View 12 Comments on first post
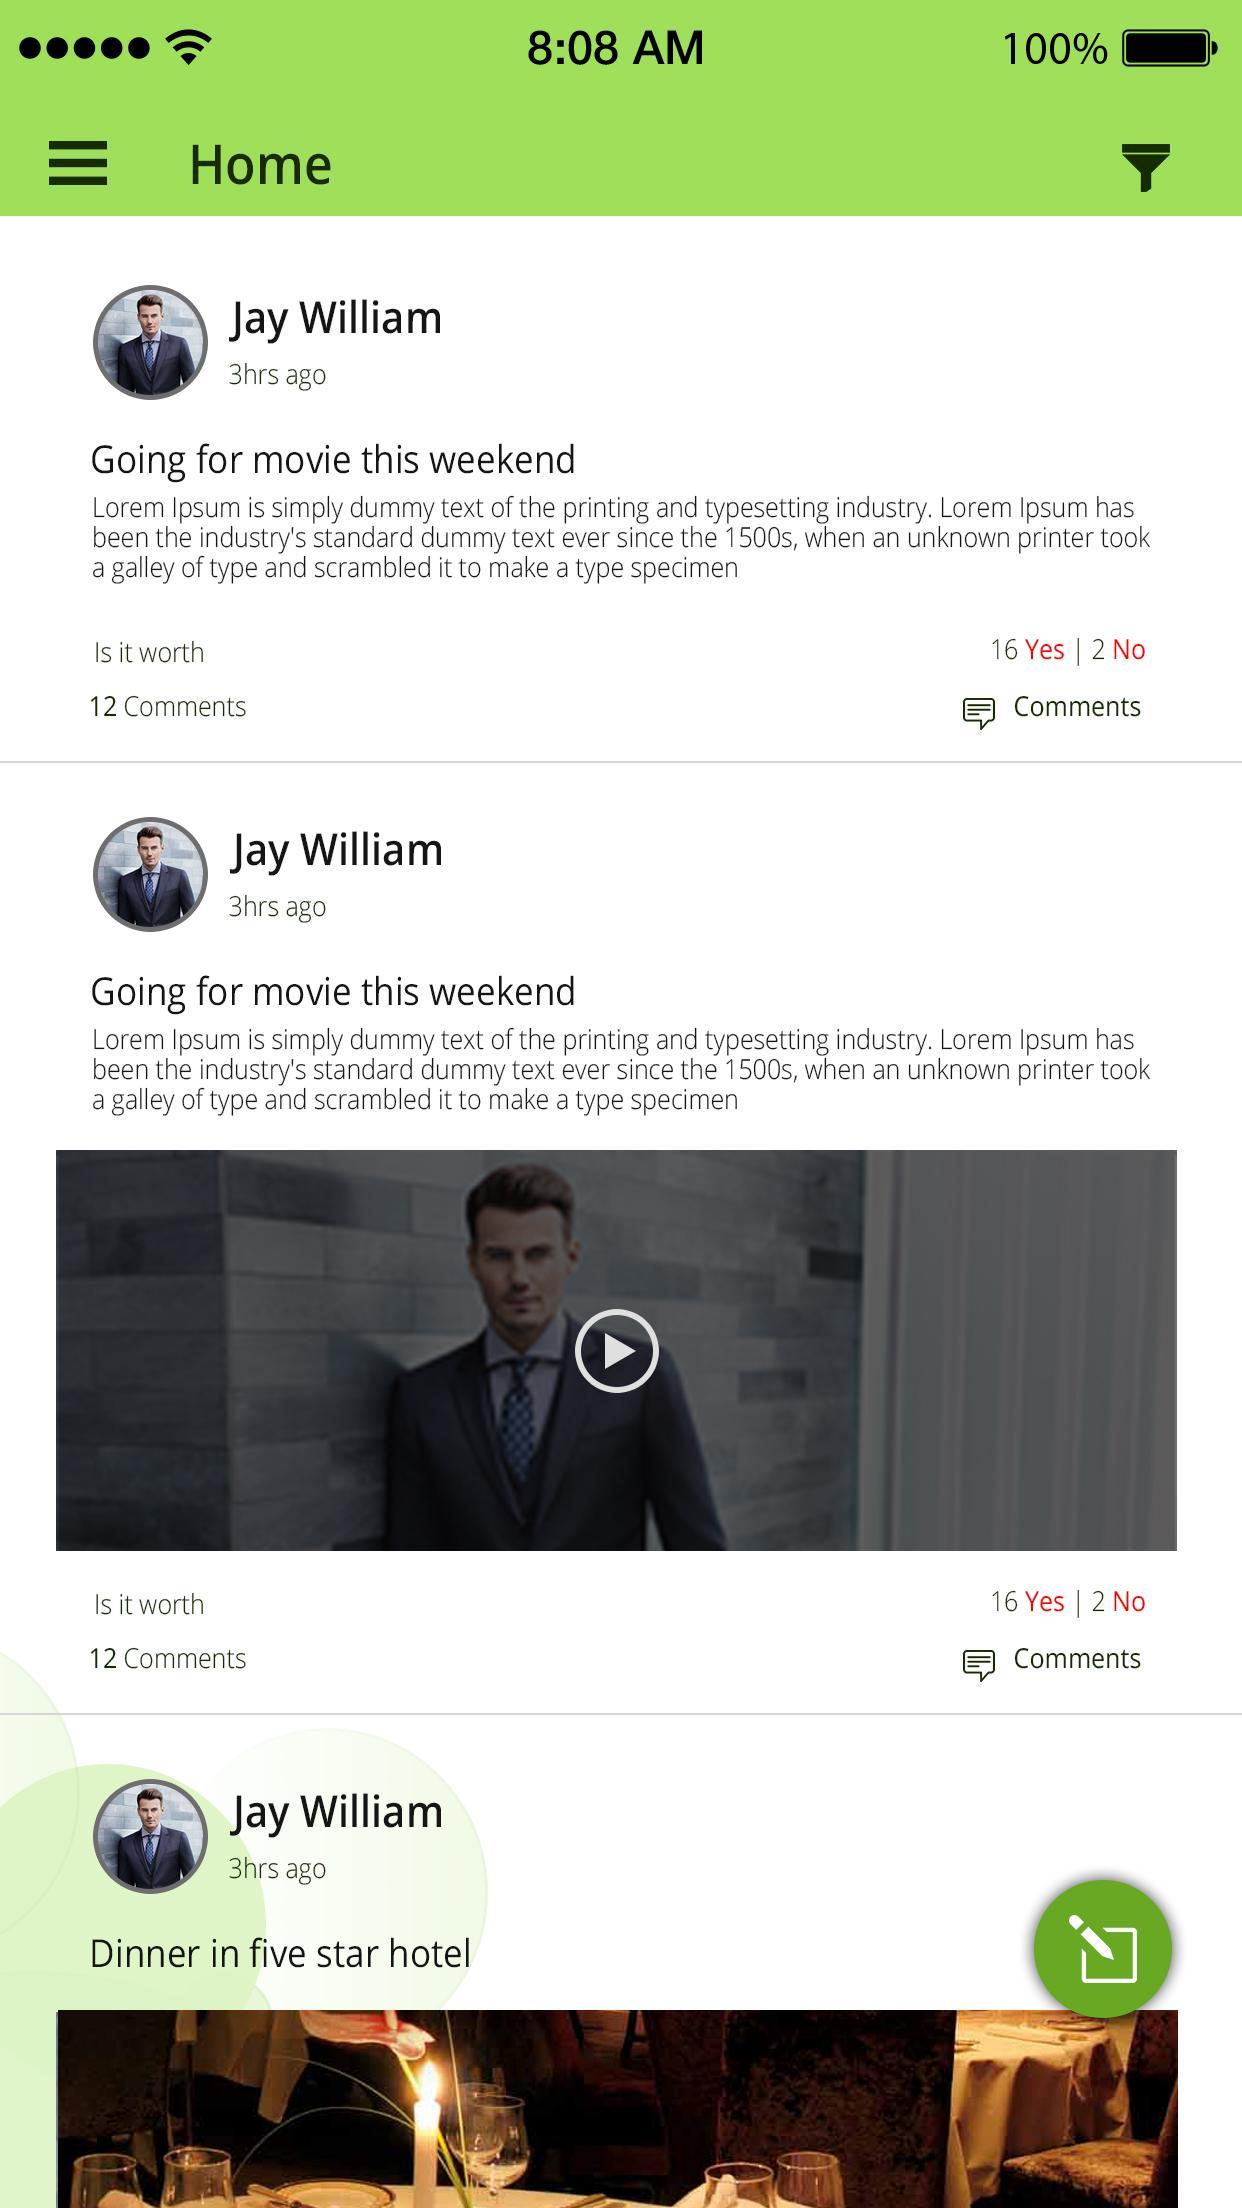Image resolution: width=1242 pixels, height=2208 pixels. click(x=168, y=707)
